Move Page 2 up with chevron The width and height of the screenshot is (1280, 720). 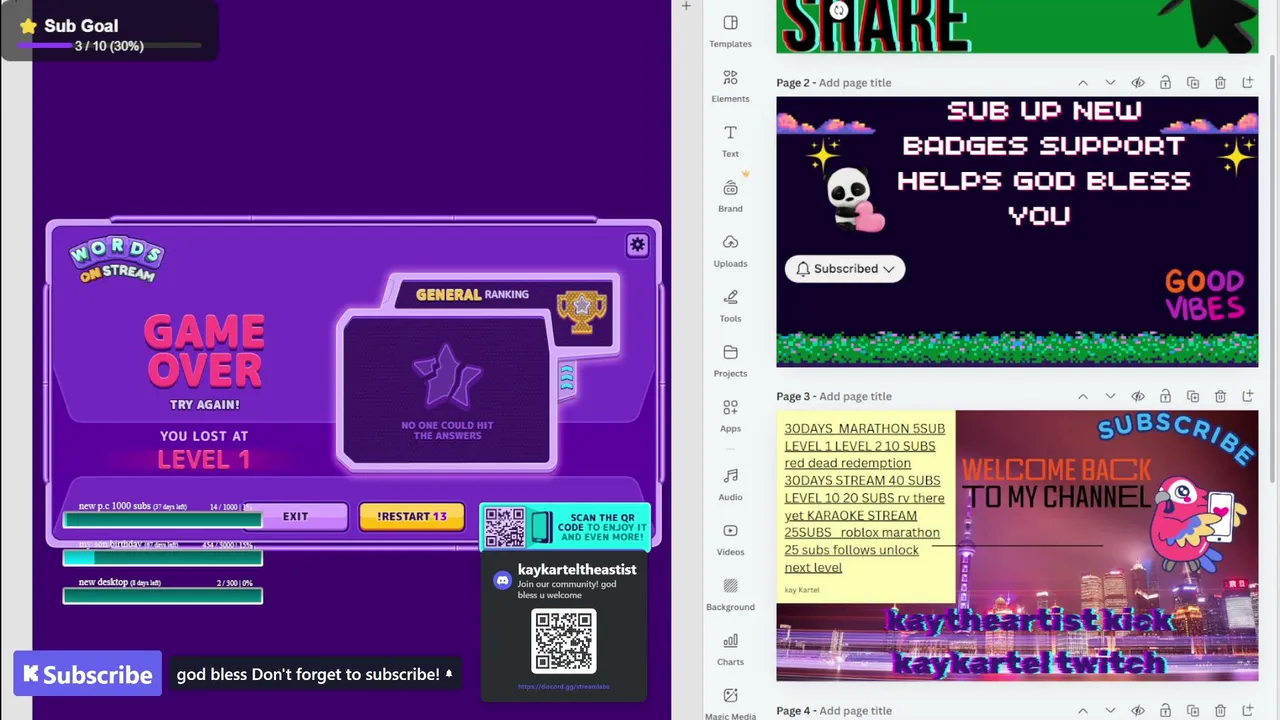click(1083, 83)
